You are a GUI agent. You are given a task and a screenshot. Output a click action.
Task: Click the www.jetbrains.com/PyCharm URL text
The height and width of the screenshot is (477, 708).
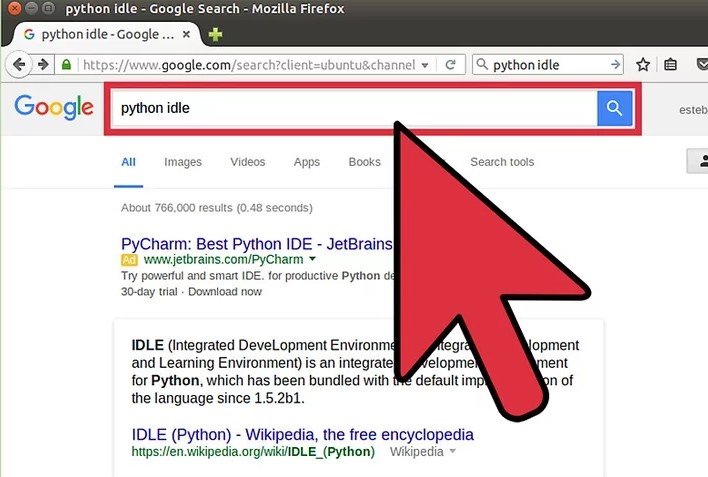coord(224,260)
